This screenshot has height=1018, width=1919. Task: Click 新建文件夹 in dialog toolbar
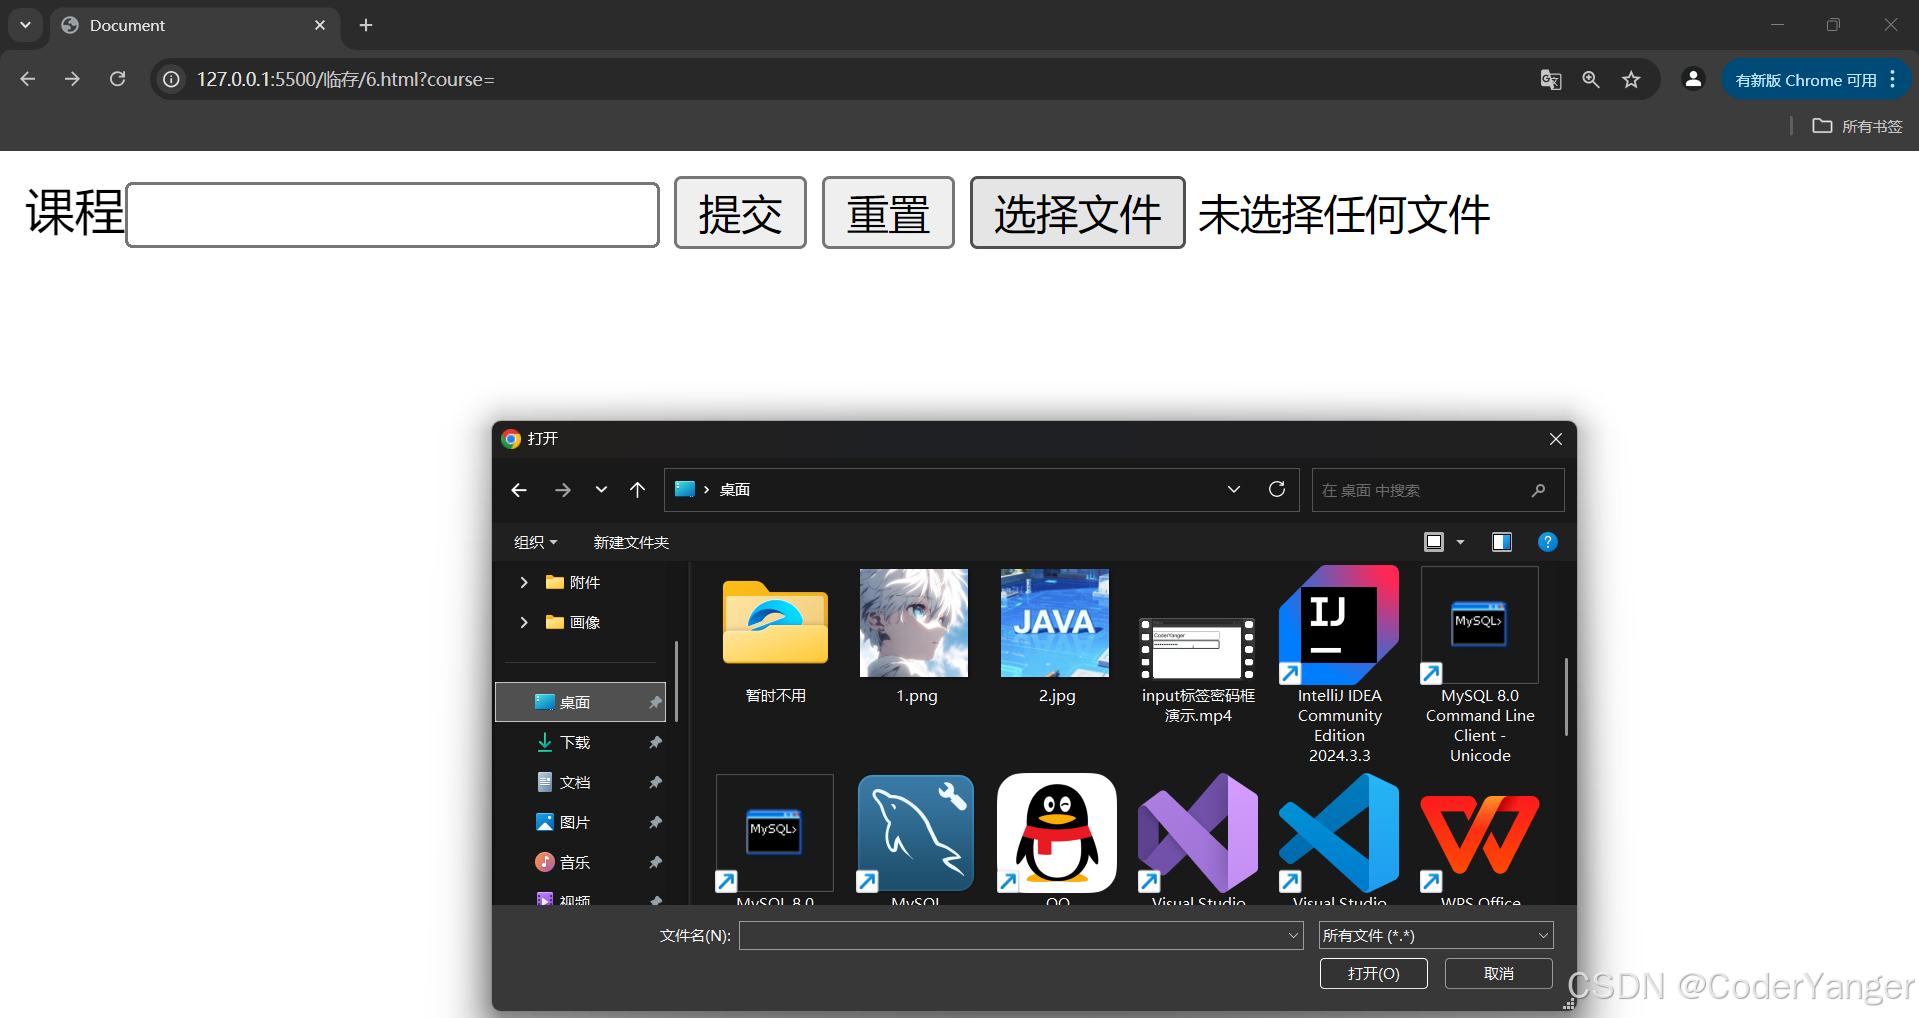coord(631,542)
